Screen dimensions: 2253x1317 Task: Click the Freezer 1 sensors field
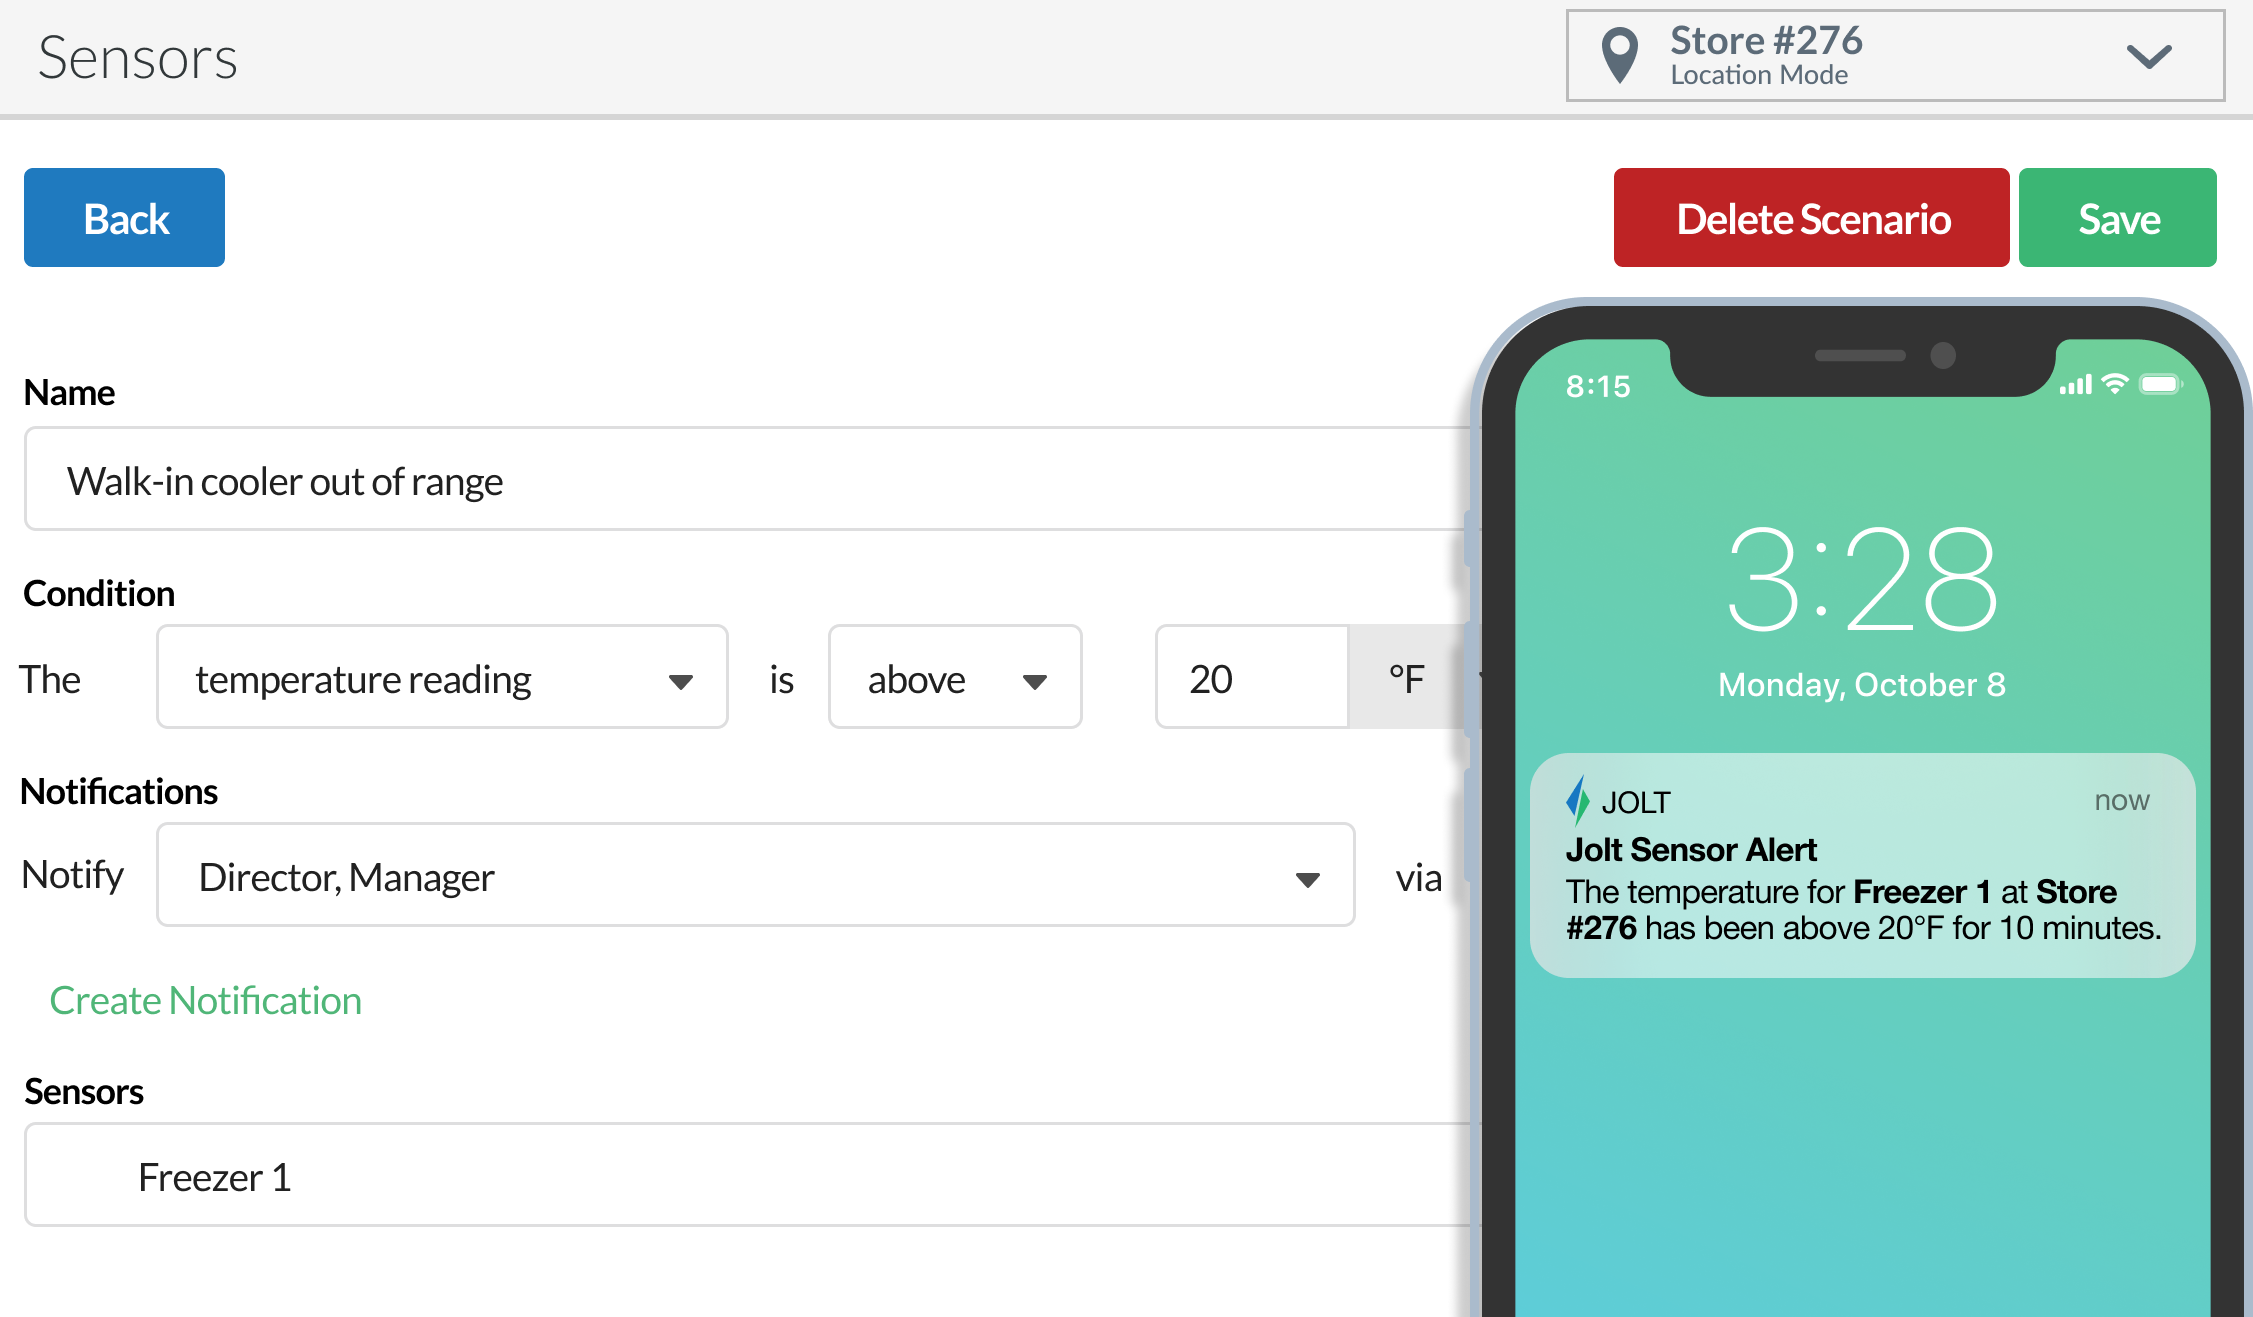(748, 1175)
